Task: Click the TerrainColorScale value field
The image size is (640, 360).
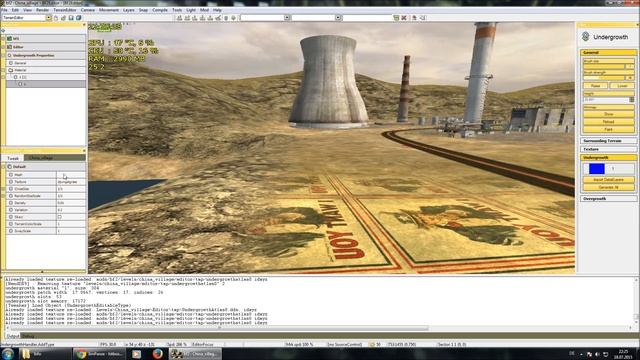Action: (x=71, y=224)
